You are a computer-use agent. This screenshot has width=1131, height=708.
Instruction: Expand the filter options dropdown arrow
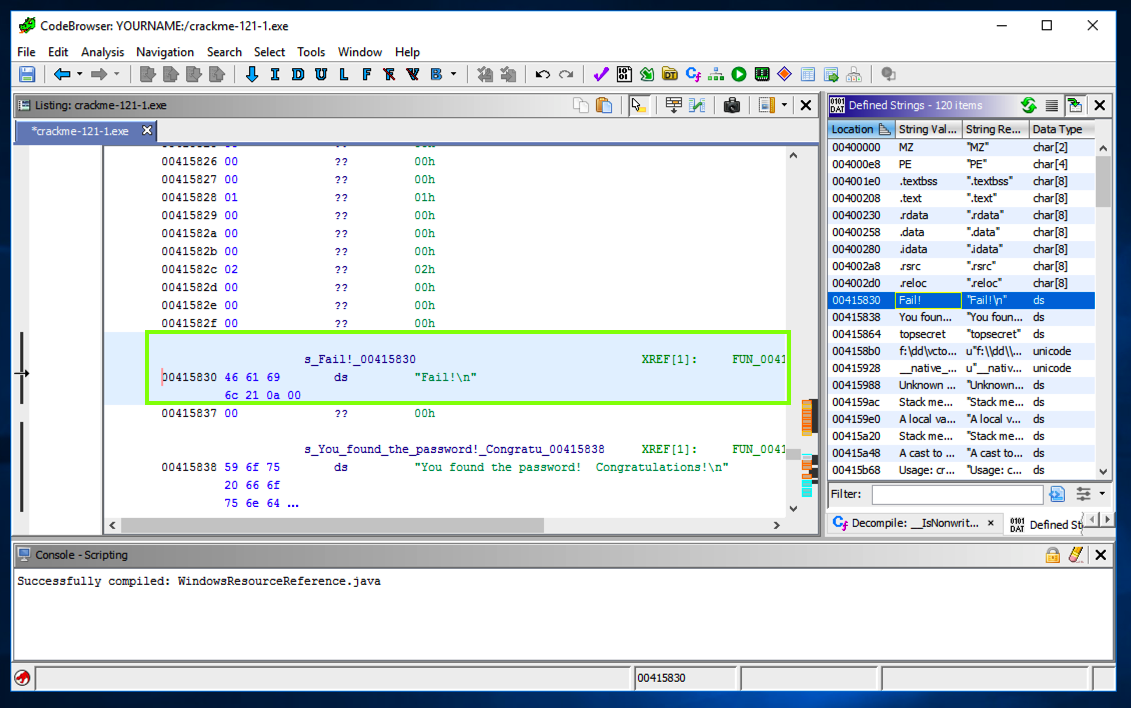tap(1102, 494)
